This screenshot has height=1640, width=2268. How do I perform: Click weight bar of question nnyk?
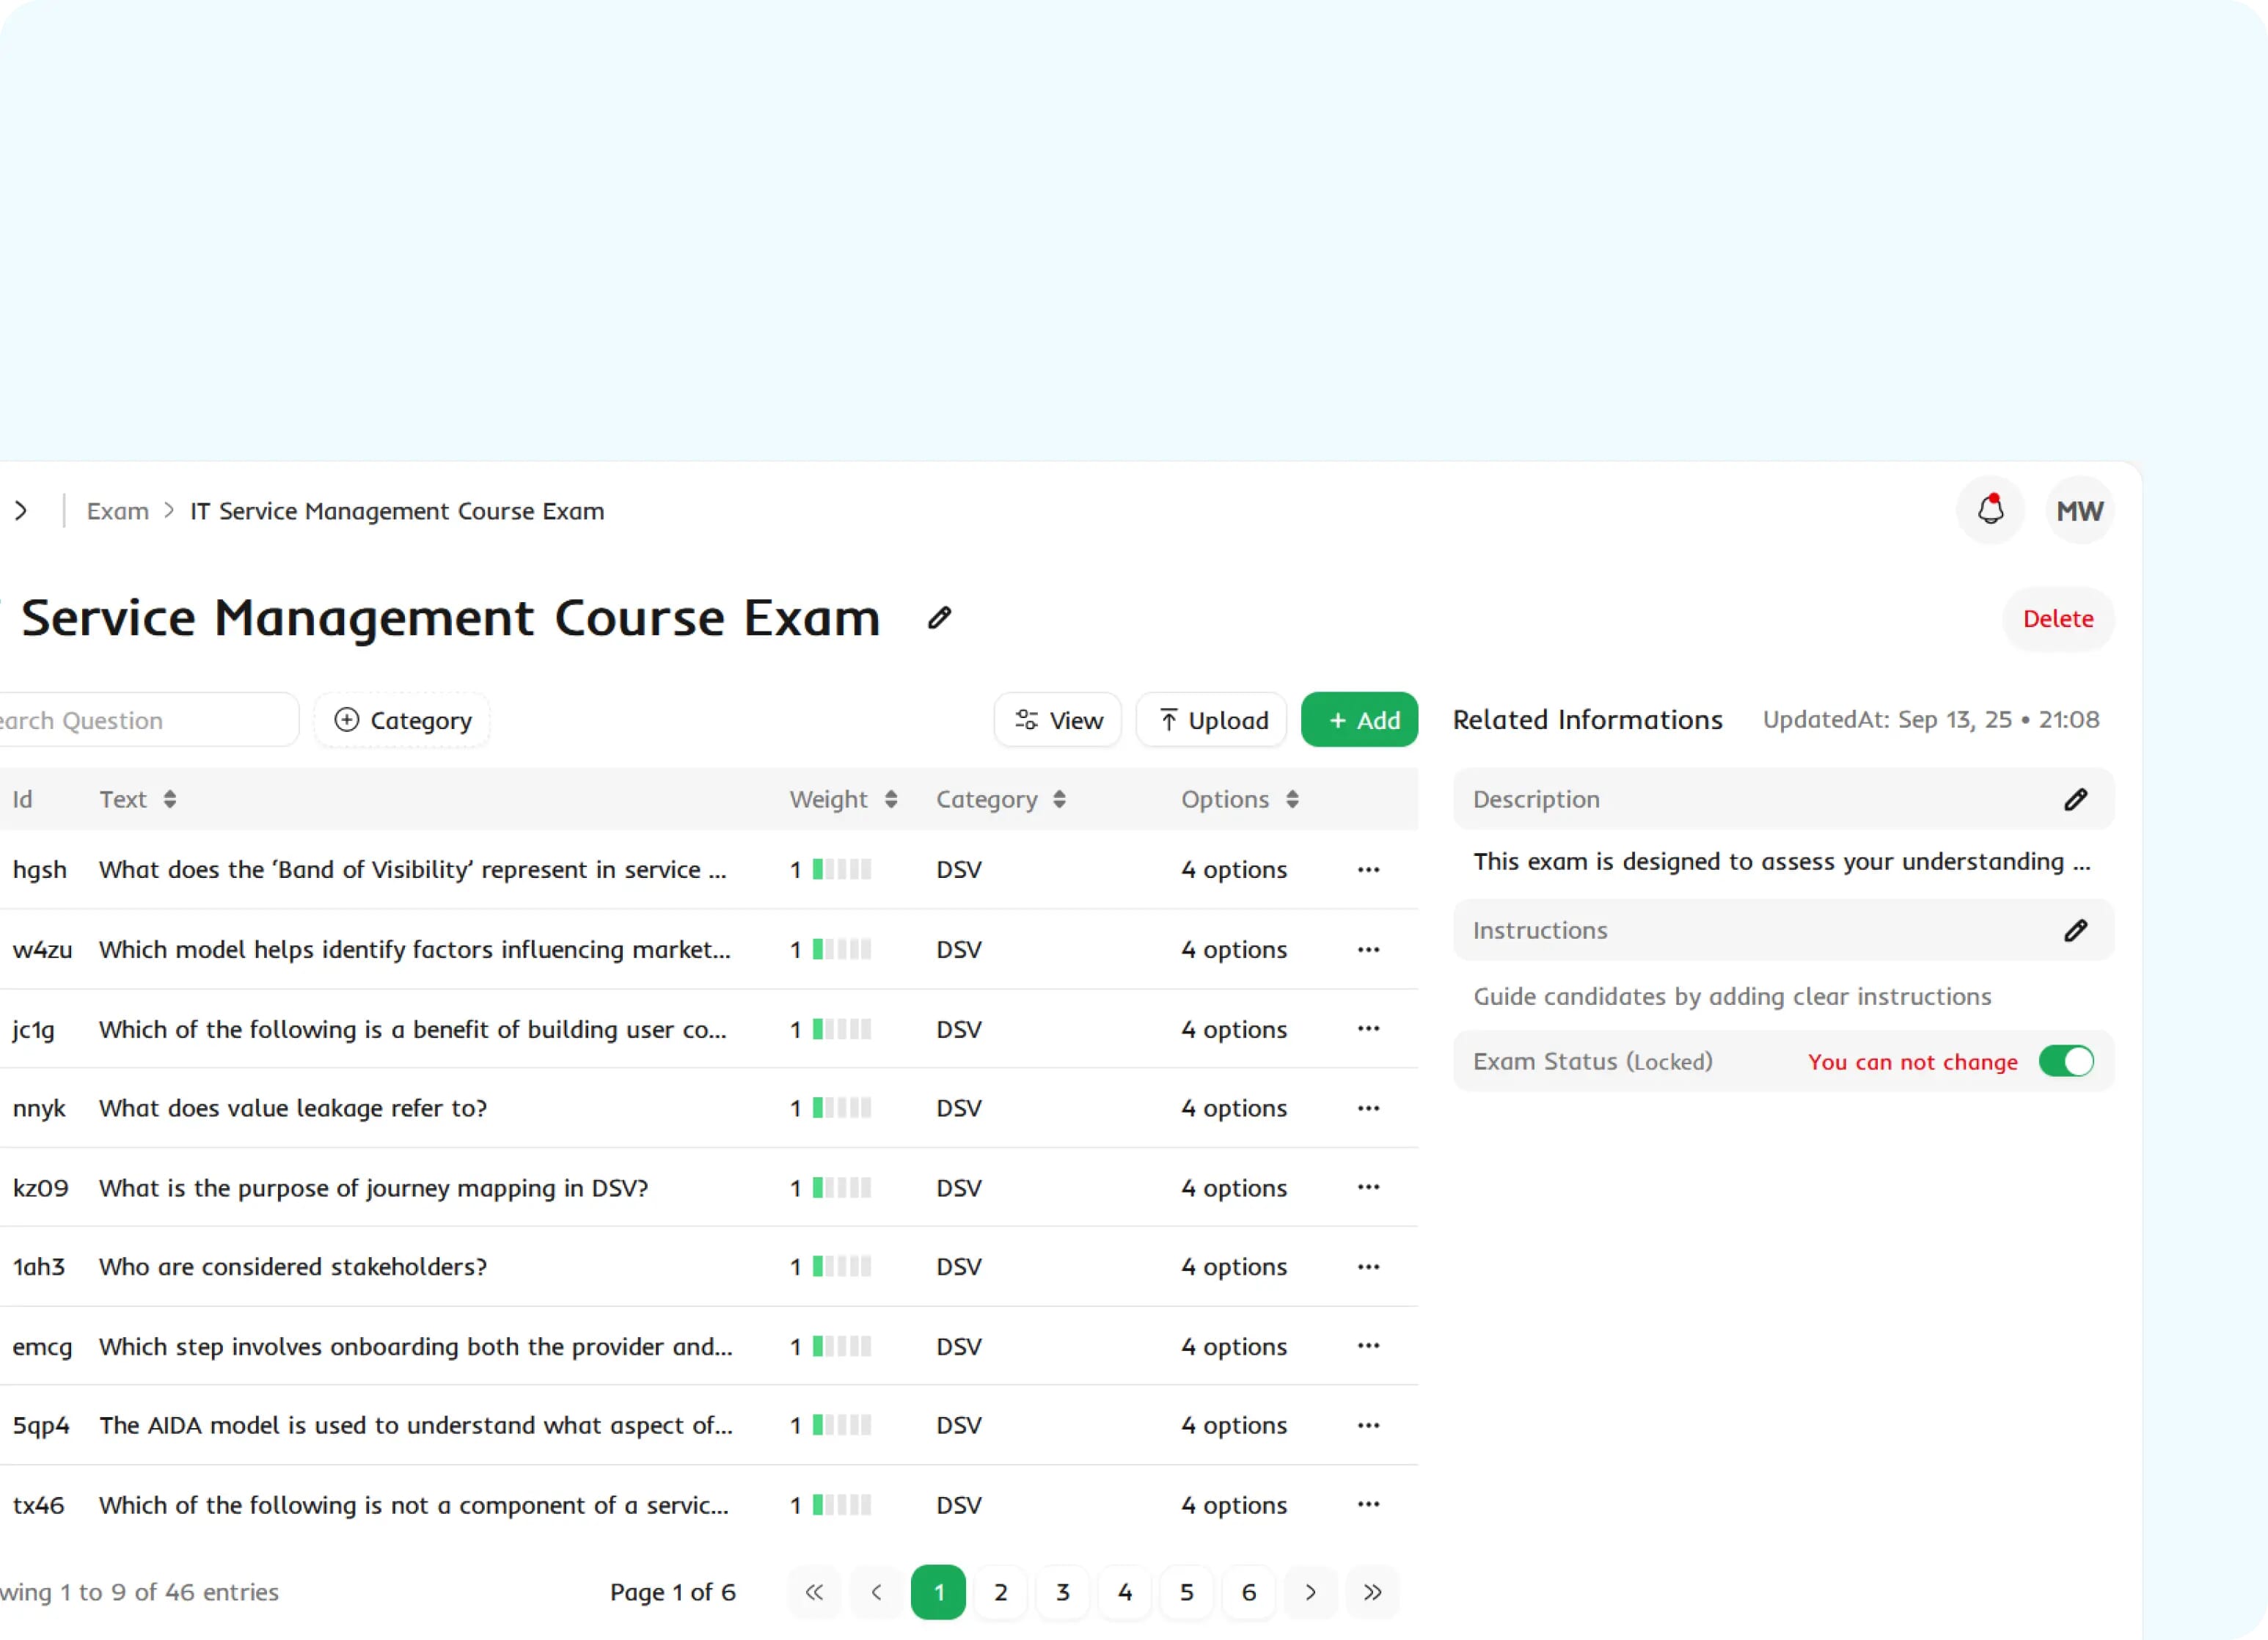(841, 1108)
